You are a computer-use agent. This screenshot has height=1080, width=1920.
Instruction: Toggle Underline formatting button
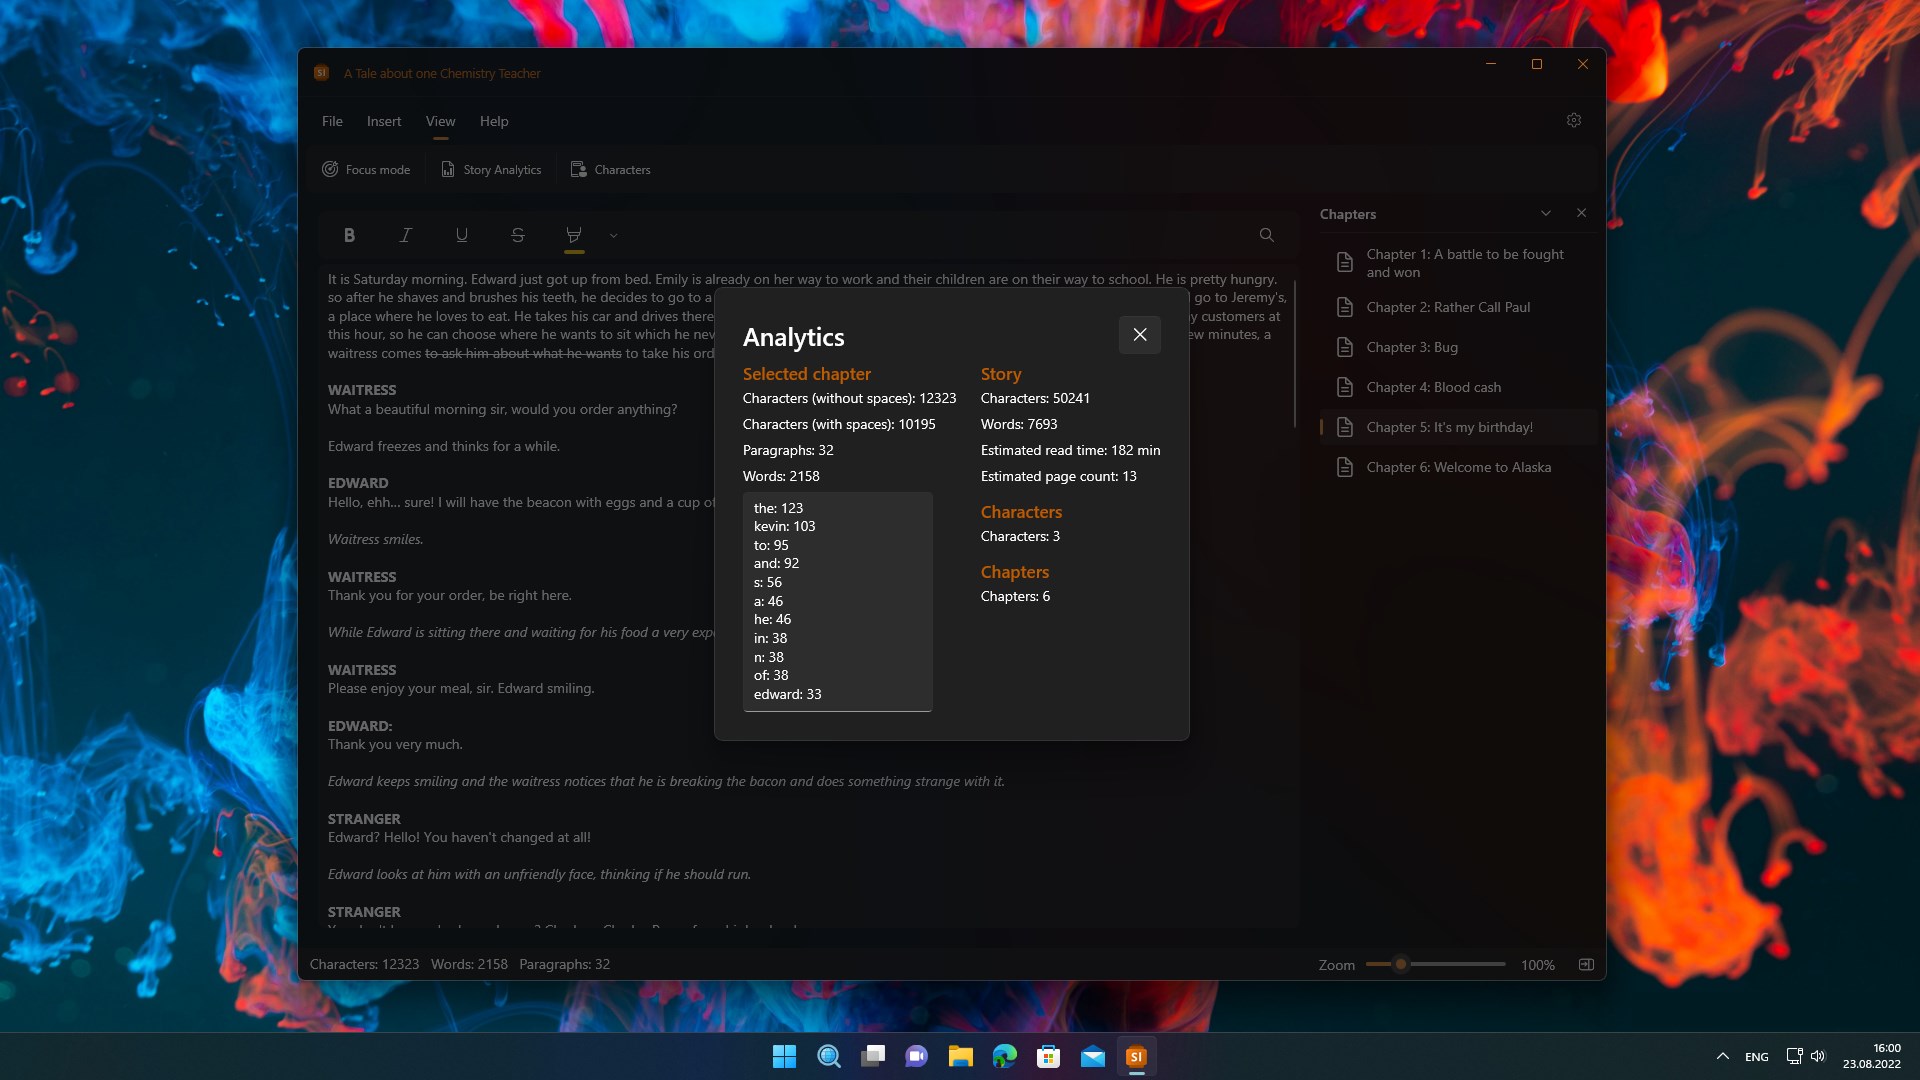[461, 235]
